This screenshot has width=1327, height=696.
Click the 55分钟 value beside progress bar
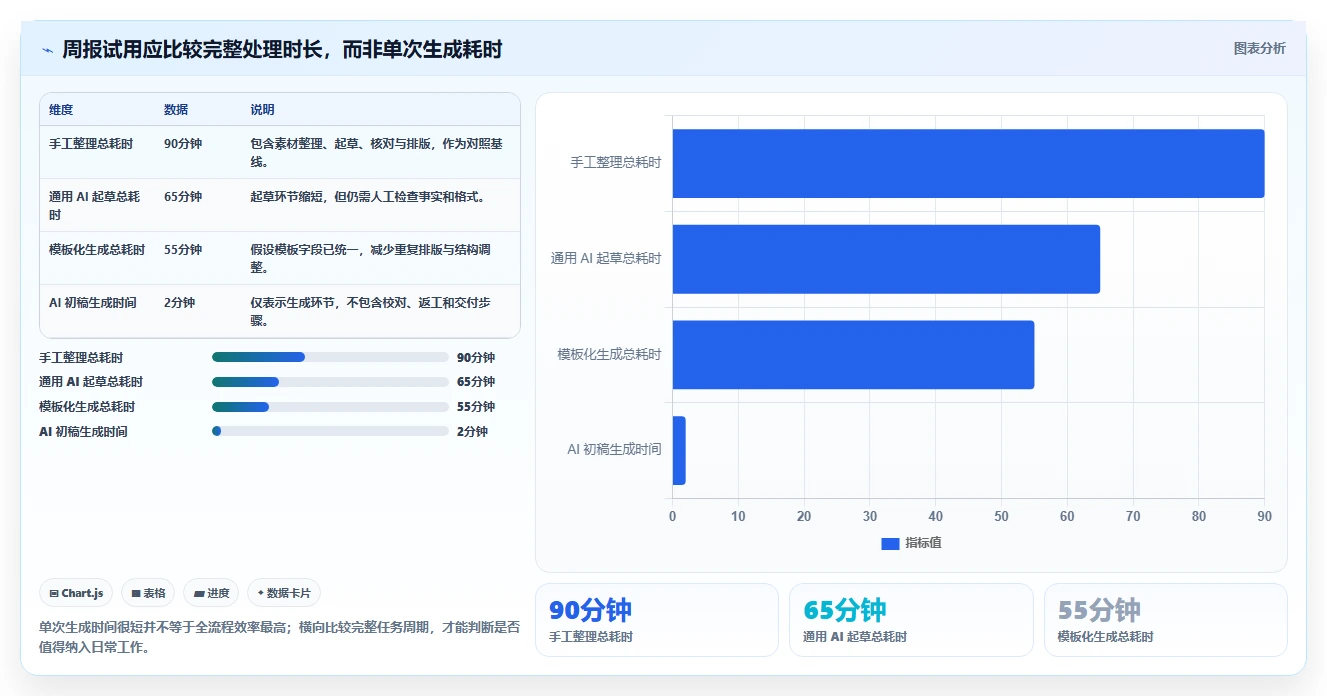pyautogui.click(x=476, y=407)
